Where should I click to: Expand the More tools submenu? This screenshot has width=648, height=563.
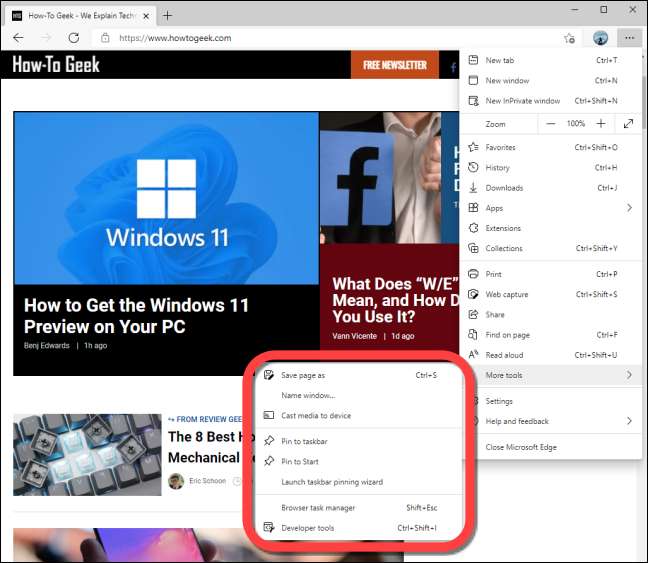click(x=550, y=375)
